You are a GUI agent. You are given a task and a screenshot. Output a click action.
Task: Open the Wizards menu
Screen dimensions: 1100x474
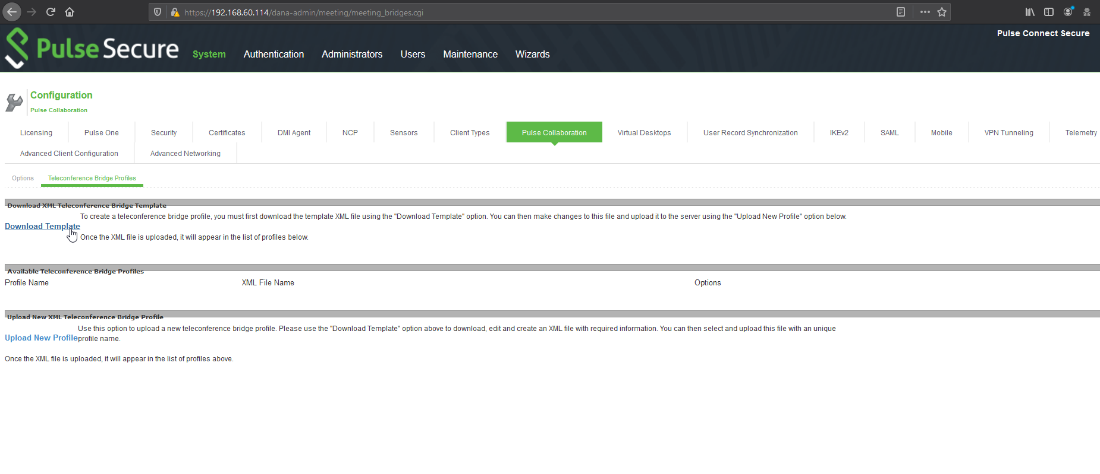[x=532, y=54]
